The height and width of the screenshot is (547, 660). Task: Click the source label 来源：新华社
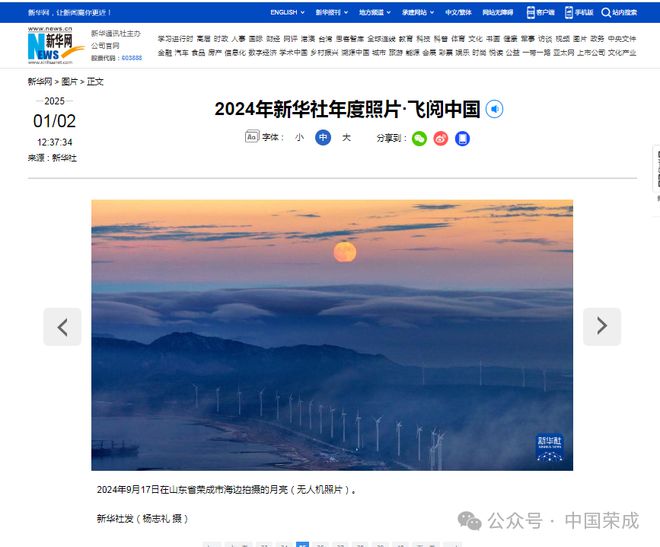pos(52,158)
